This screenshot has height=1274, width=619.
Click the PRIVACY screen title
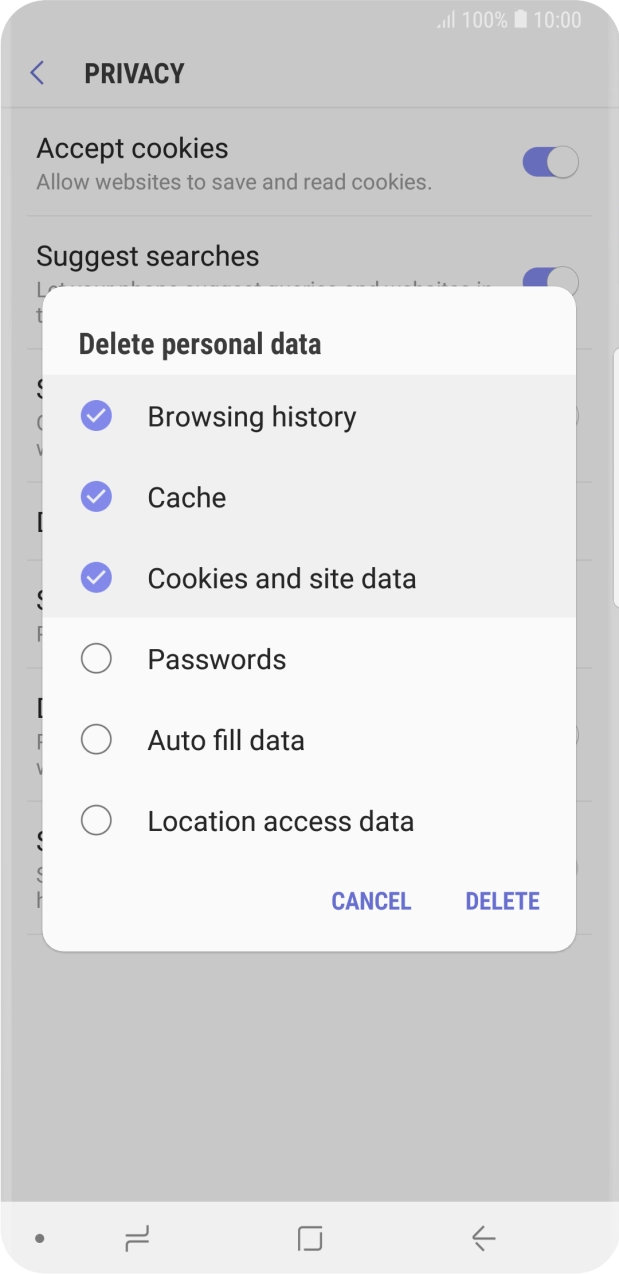pyautogui.click(x=134, y=73)
